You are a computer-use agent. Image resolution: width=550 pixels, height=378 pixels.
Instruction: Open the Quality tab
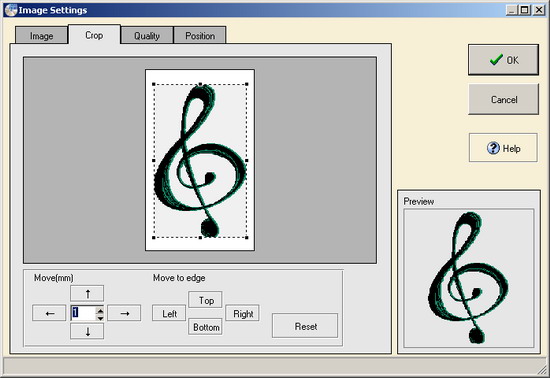tap(147, 36)
